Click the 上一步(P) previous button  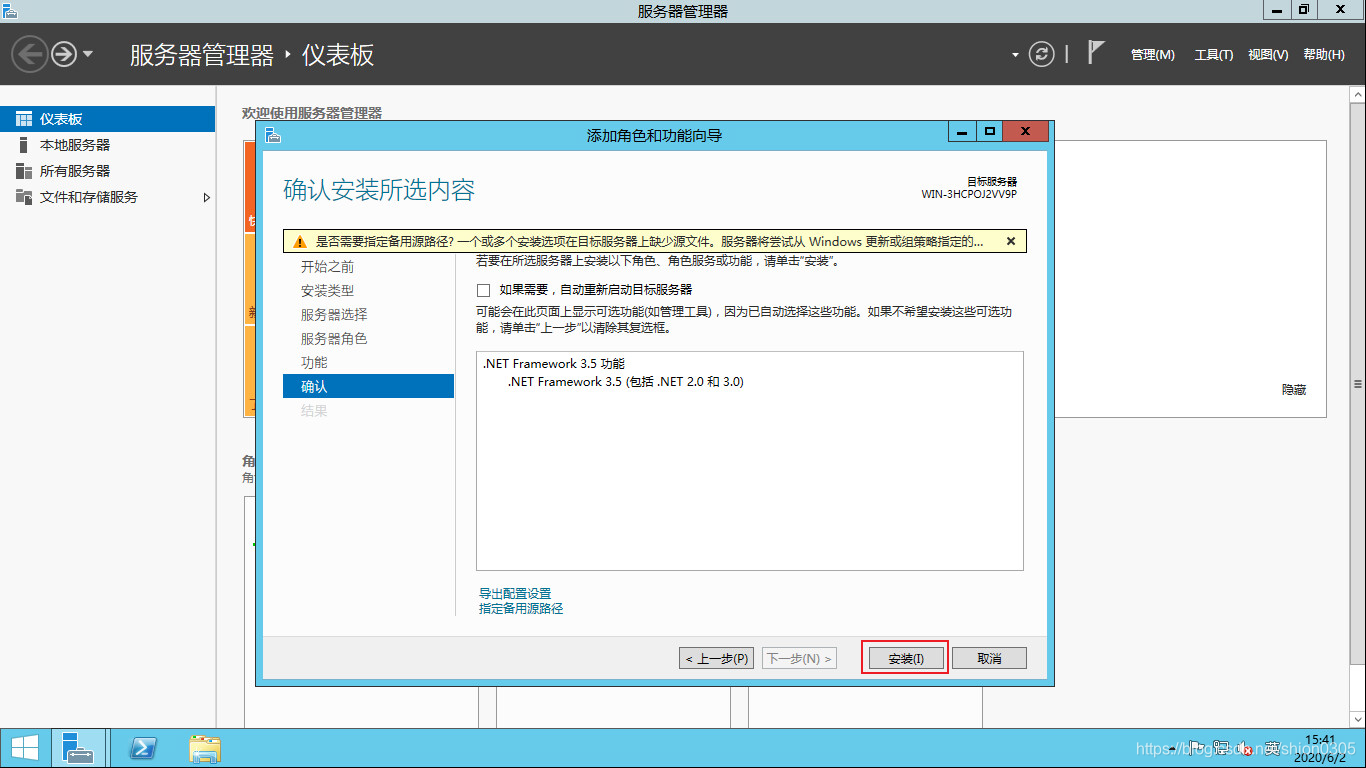pos(717,658)
